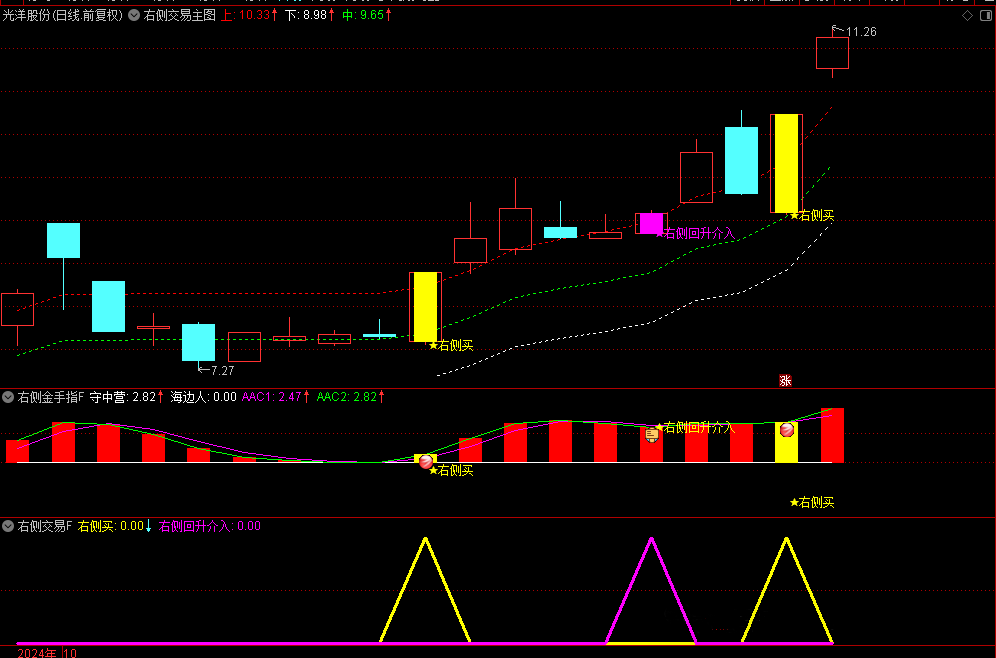This screenshot has height=658, width=996.
Task: Click the 7.27 low price label
Action: 222,371
